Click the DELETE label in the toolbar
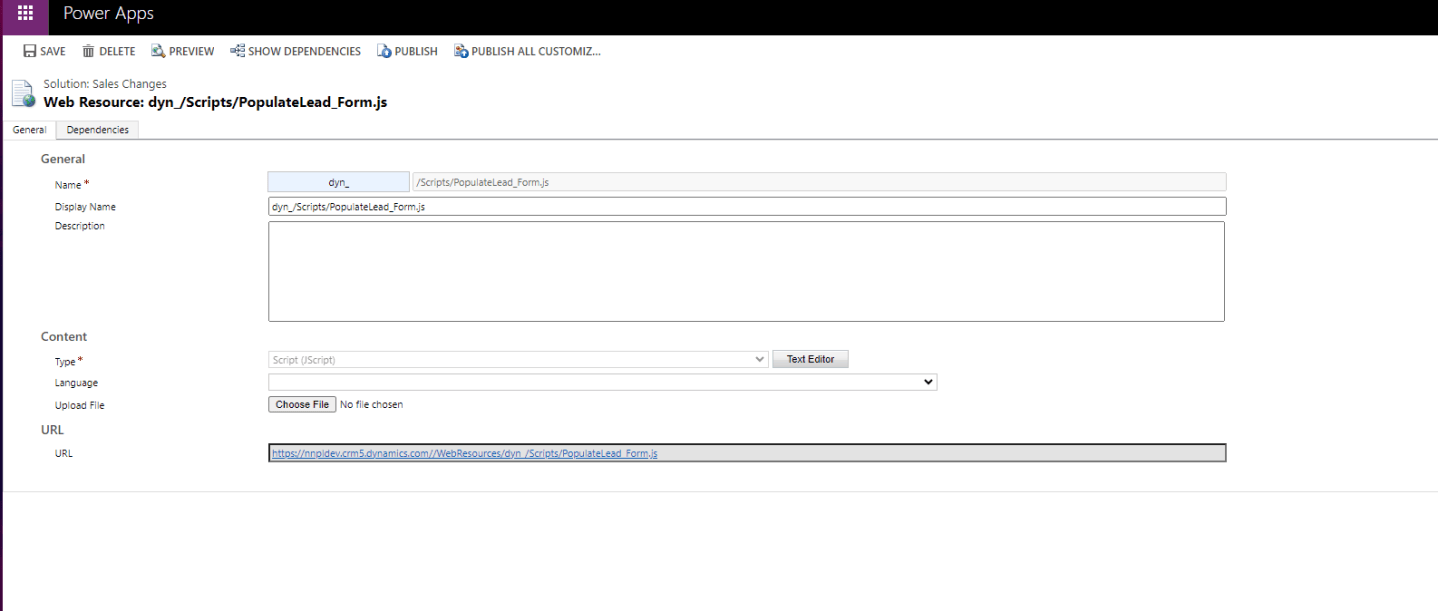 click(x=117, y=51)
